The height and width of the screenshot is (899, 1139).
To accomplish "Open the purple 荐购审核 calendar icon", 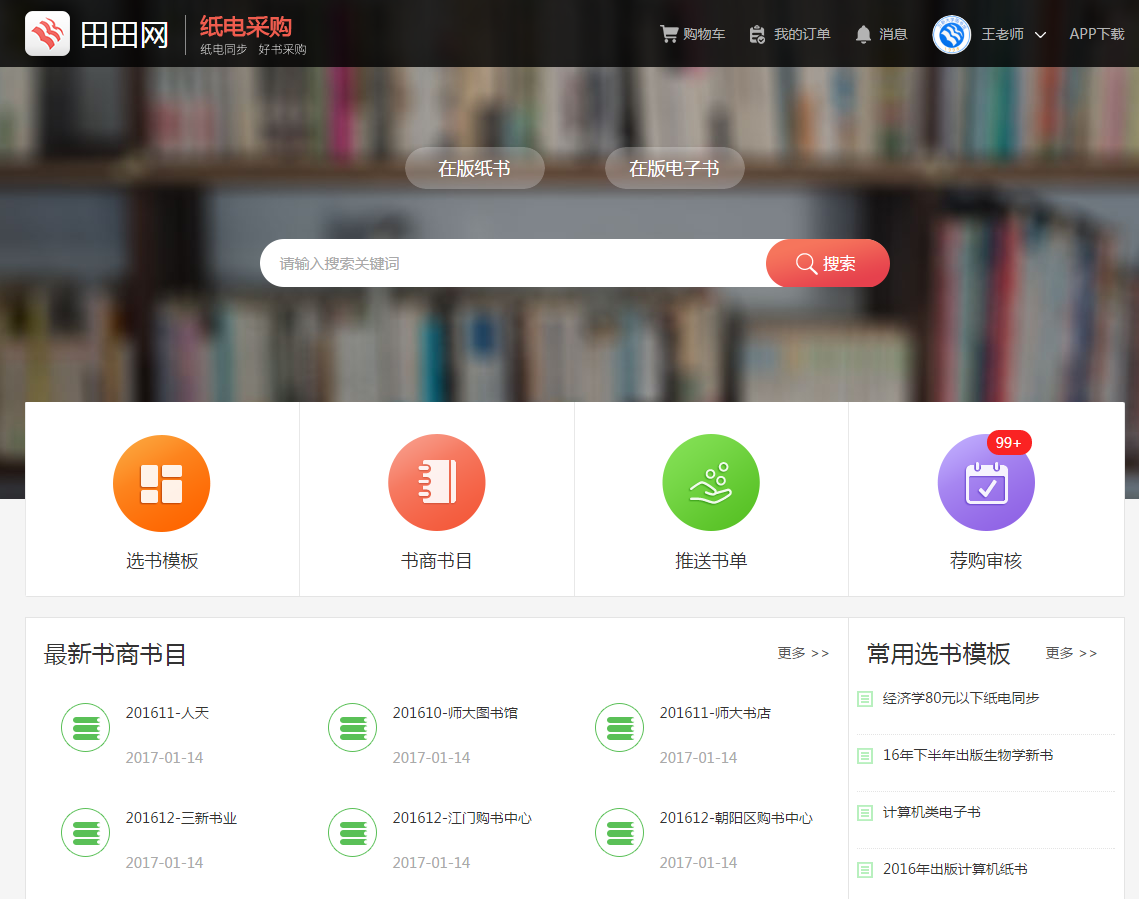I will 986,483.
